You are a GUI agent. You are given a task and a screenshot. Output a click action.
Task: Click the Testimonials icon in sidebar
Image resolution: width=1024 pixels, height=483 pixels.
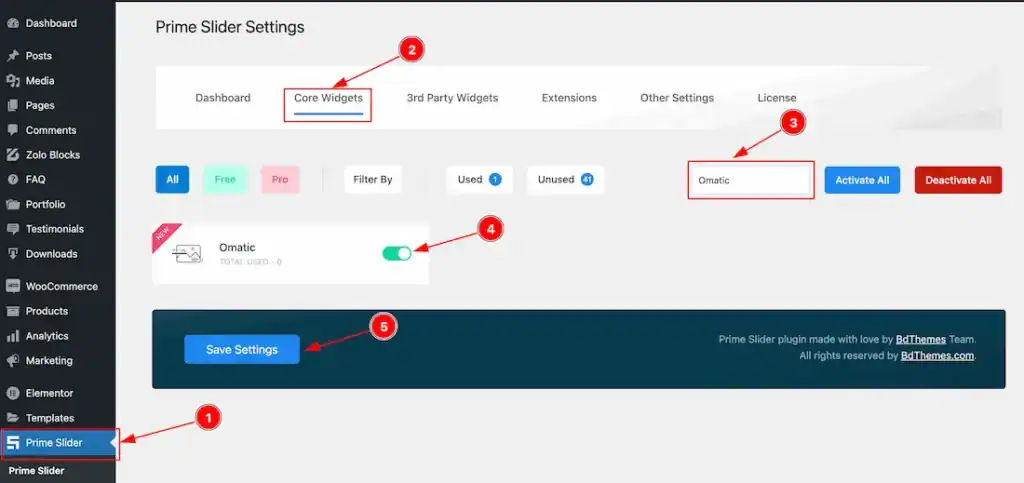coord(12,229)
